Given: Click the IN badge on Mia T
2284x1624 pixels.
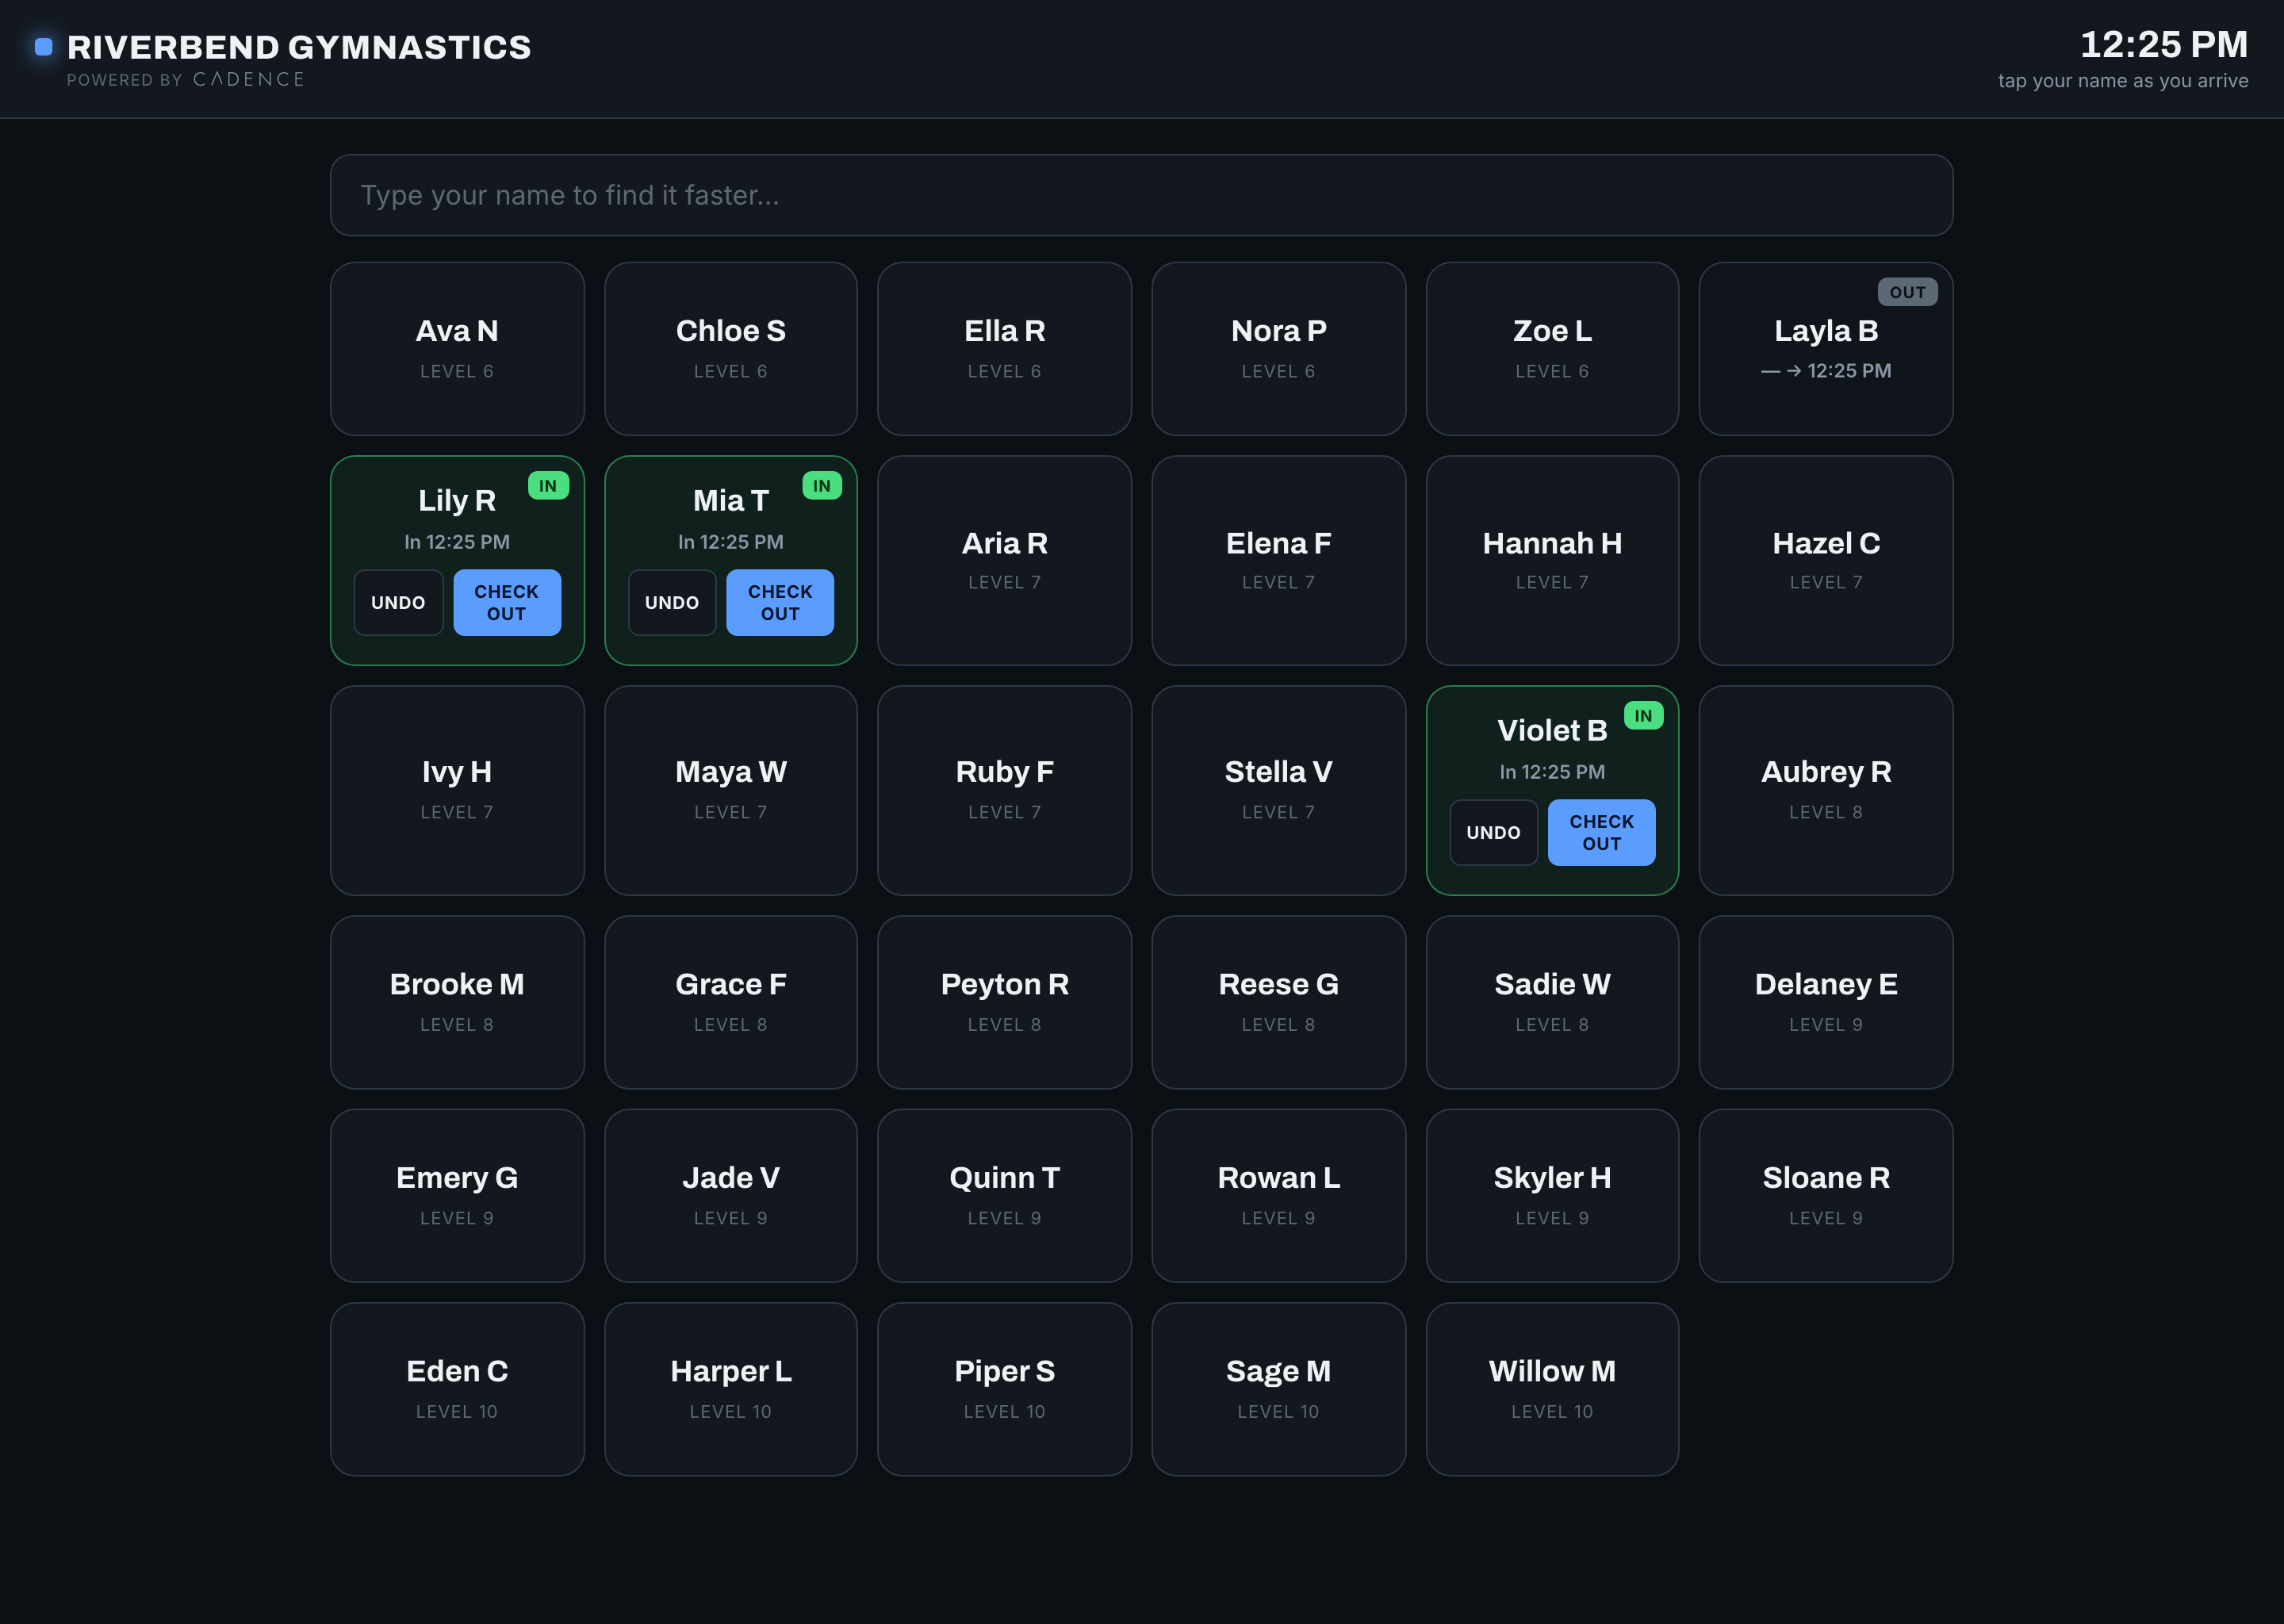Looking at the screenshot, I should coord(822,486).
